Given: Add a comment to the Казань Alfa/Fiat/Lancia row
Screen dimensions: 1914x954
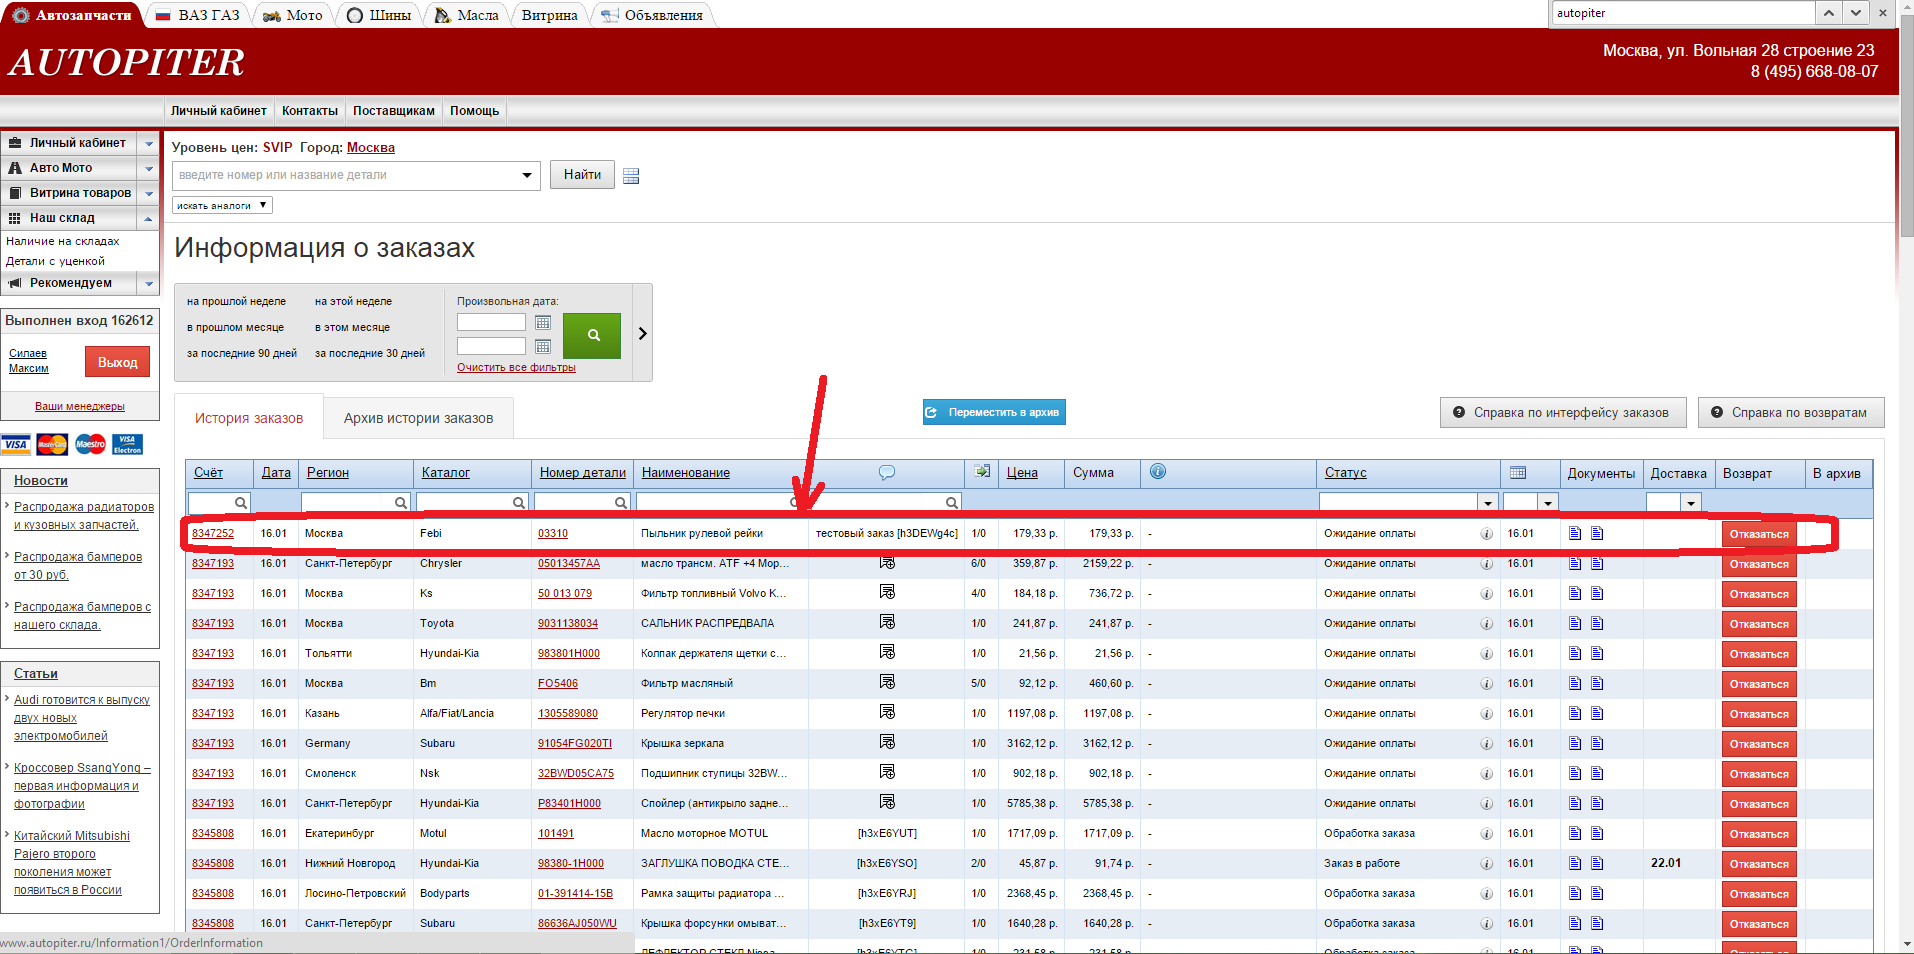Looking at the screenshot, I should click(887, 712).
